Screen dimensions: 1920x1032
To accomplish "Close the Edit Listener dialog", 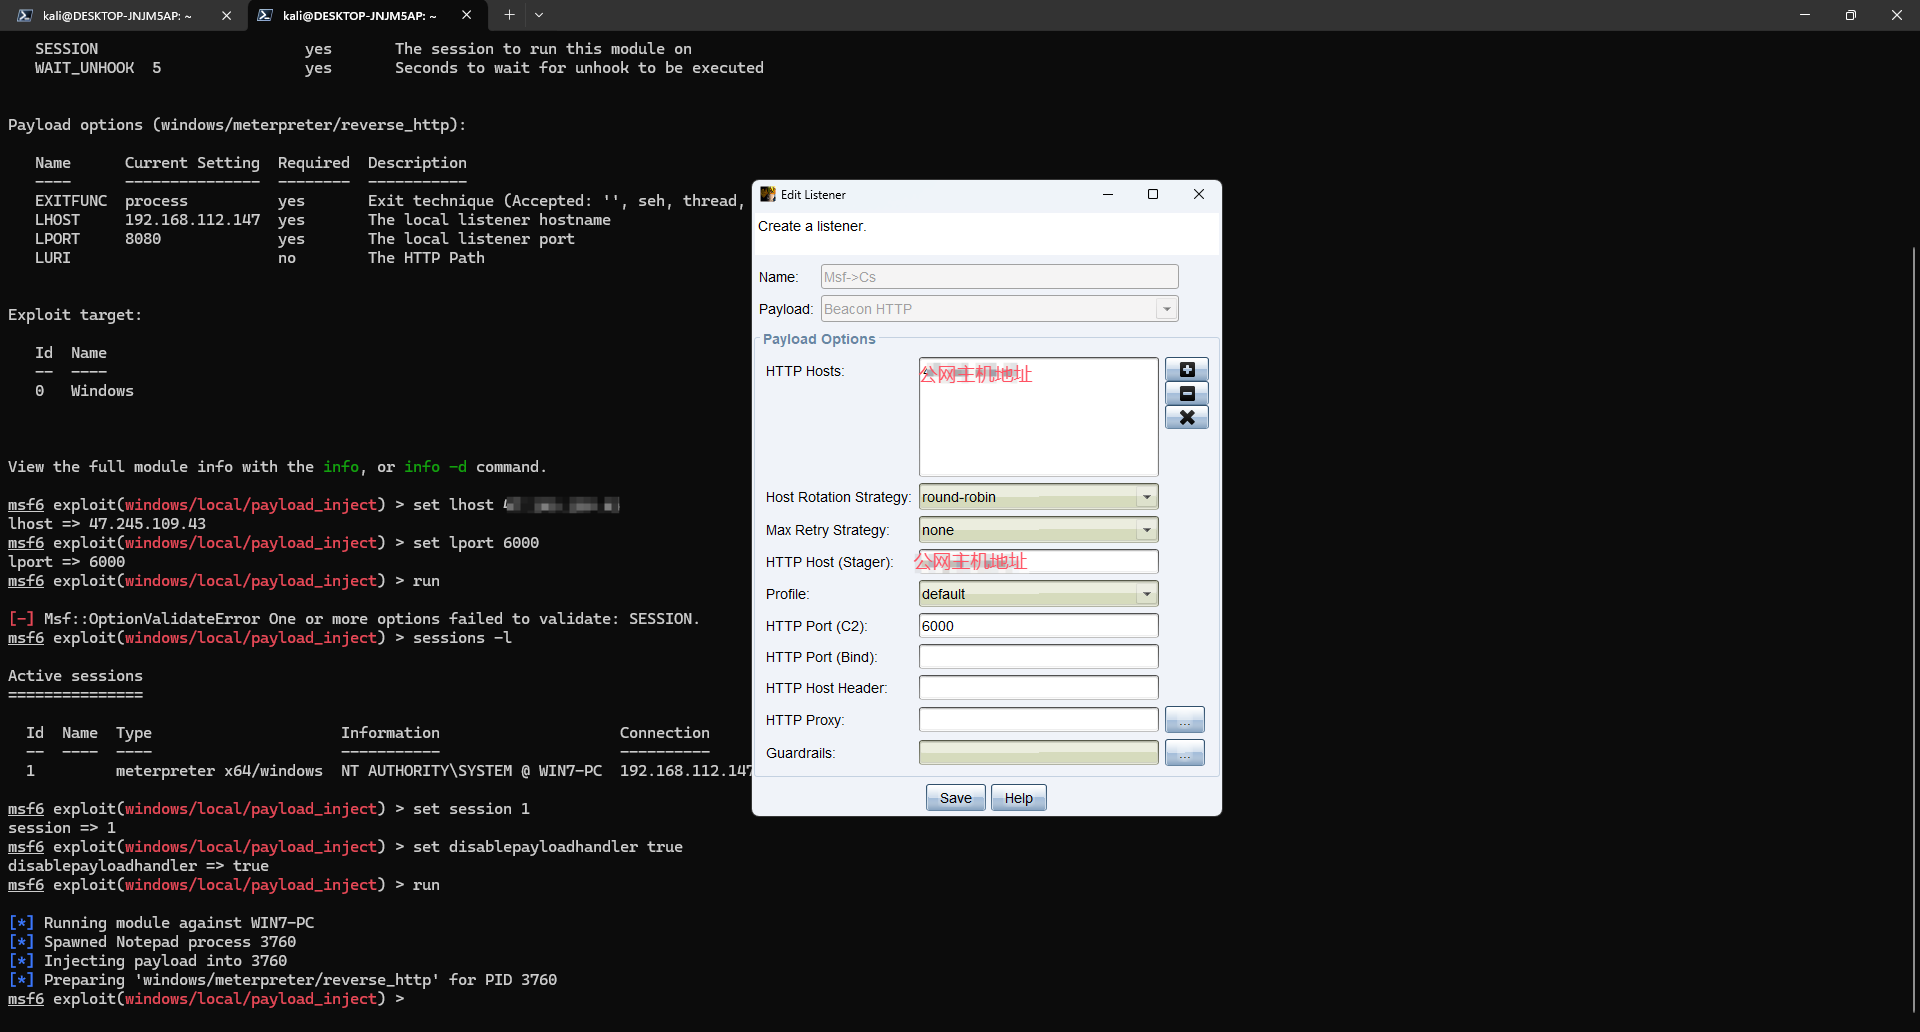I will point(1199,194).
